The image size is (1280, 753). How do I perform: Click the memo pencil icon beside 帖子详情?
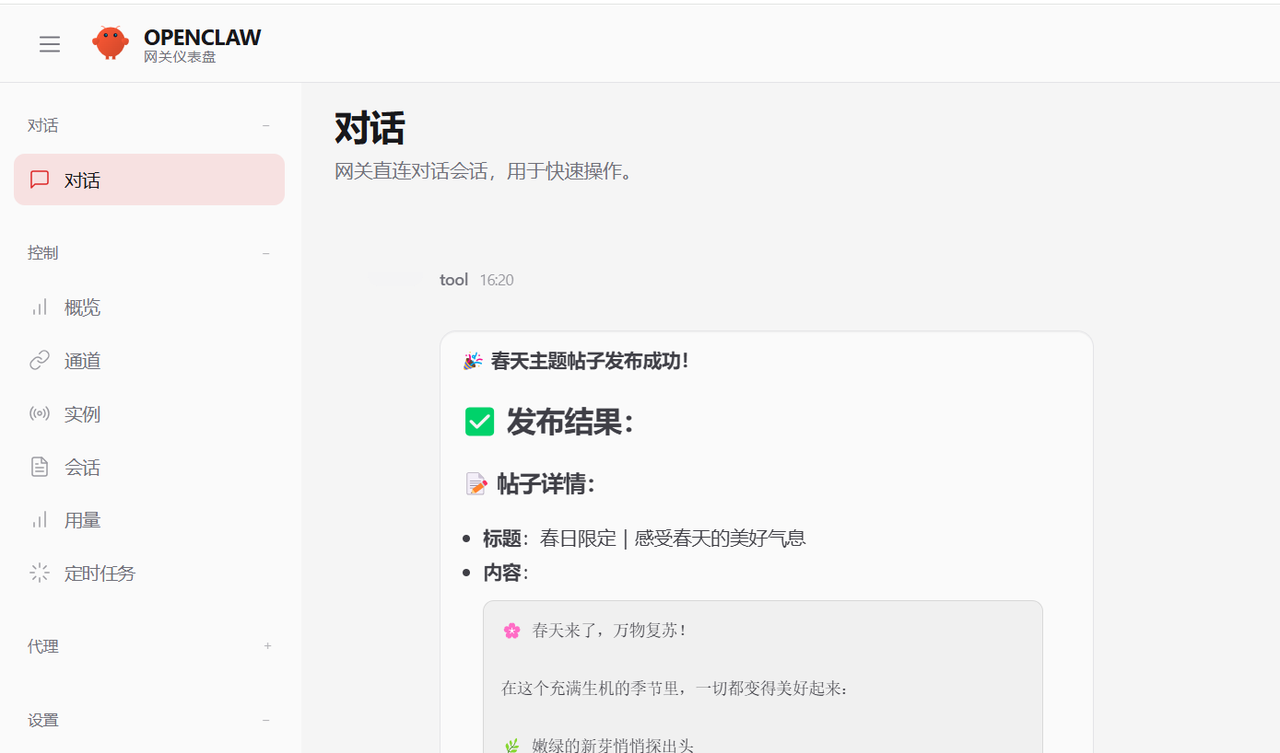coord(476,484)
